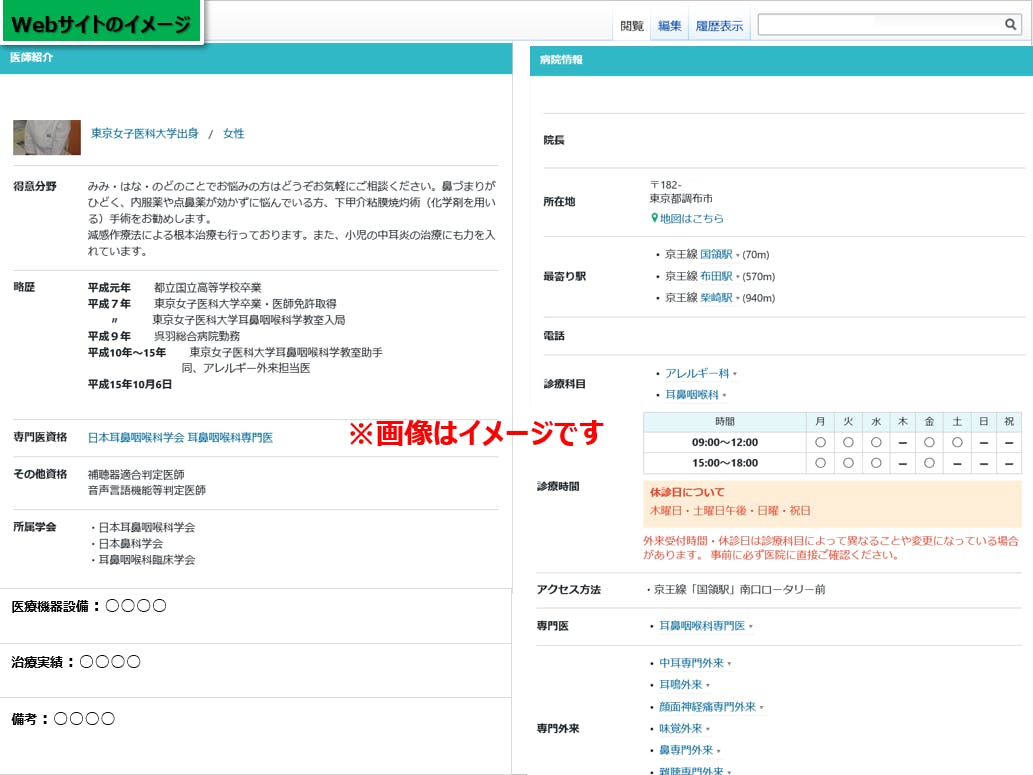This screenshot has width=1033, height=775.
Task: Expand the 中耳専門外来 dropdown arrow
Action: click(x=730, y=664)
